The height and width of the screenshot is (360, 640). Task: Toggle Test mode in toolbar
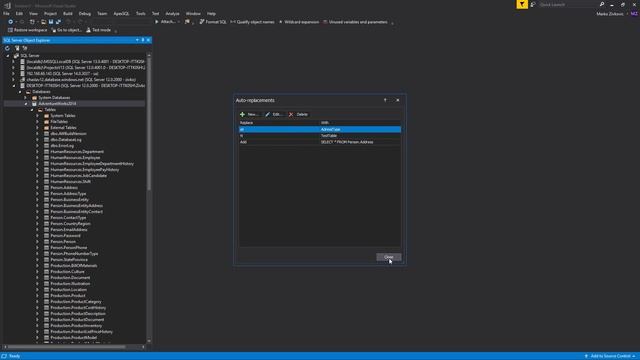click(x=98, y=30)
